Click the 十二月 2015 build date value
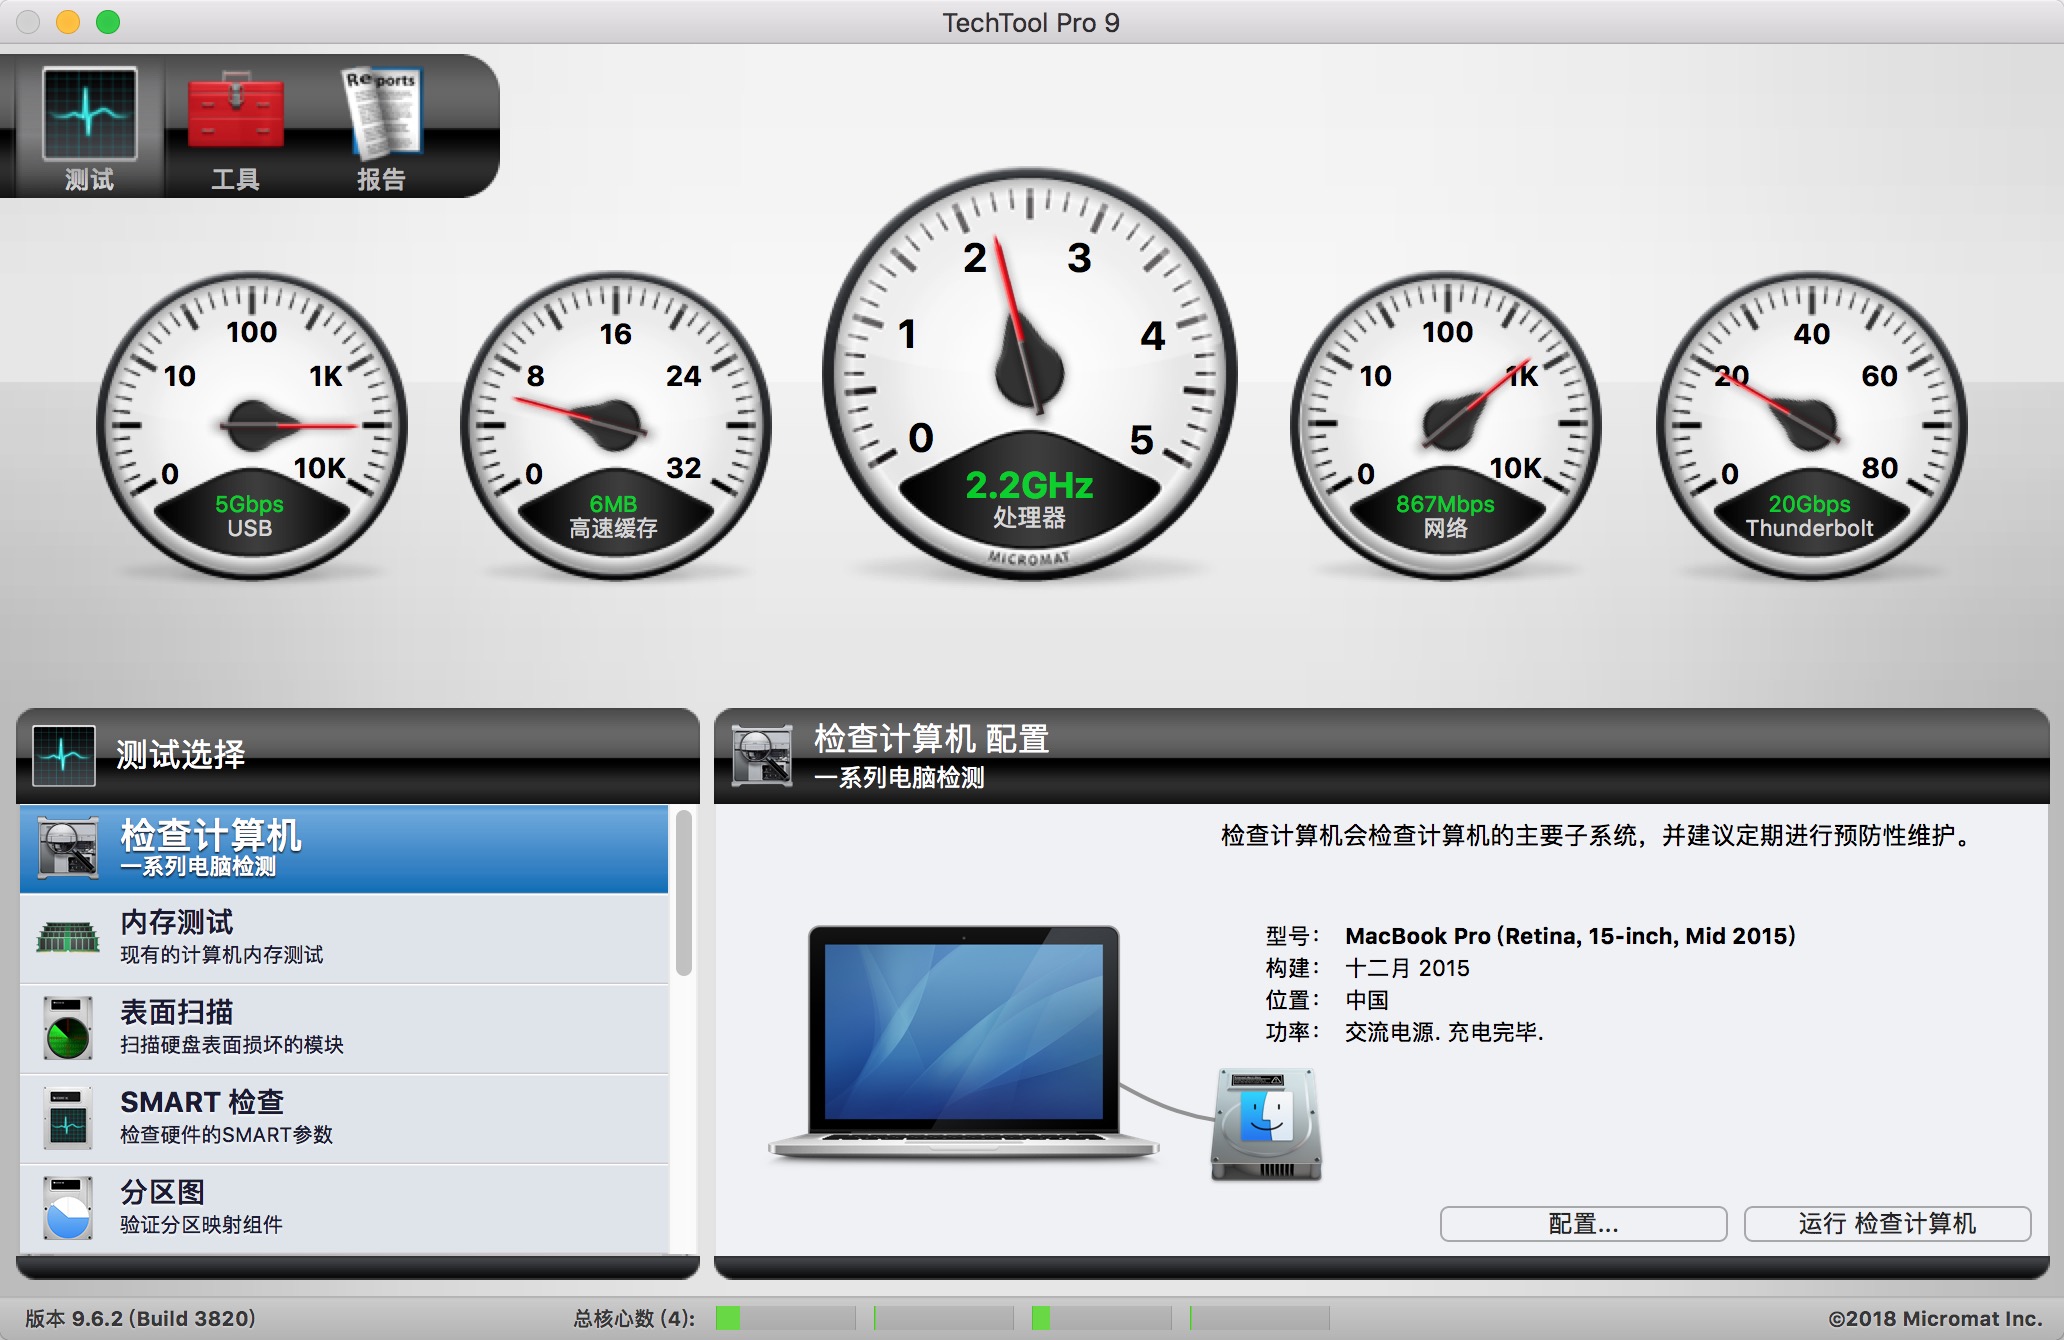This screenshot has width=2064, height=1340. (x=1407, y=968)
